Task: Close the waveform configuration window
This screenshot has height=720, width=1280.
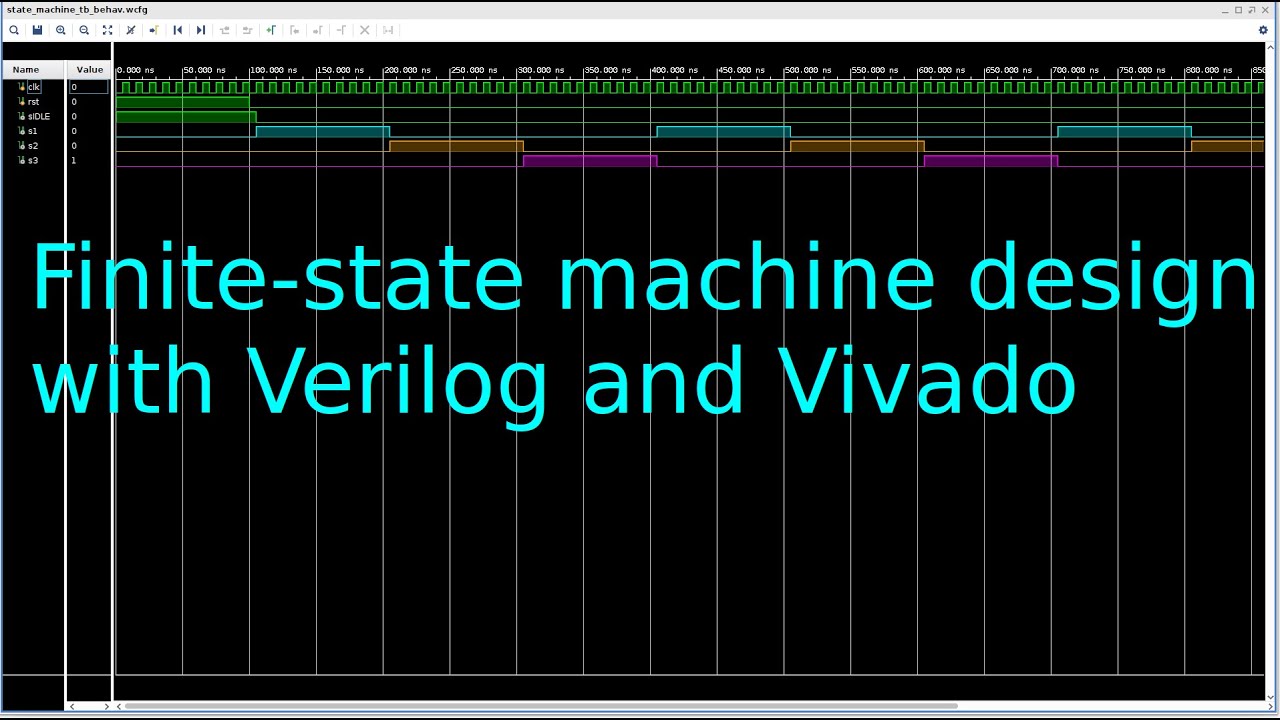Action: [1265, 10]
